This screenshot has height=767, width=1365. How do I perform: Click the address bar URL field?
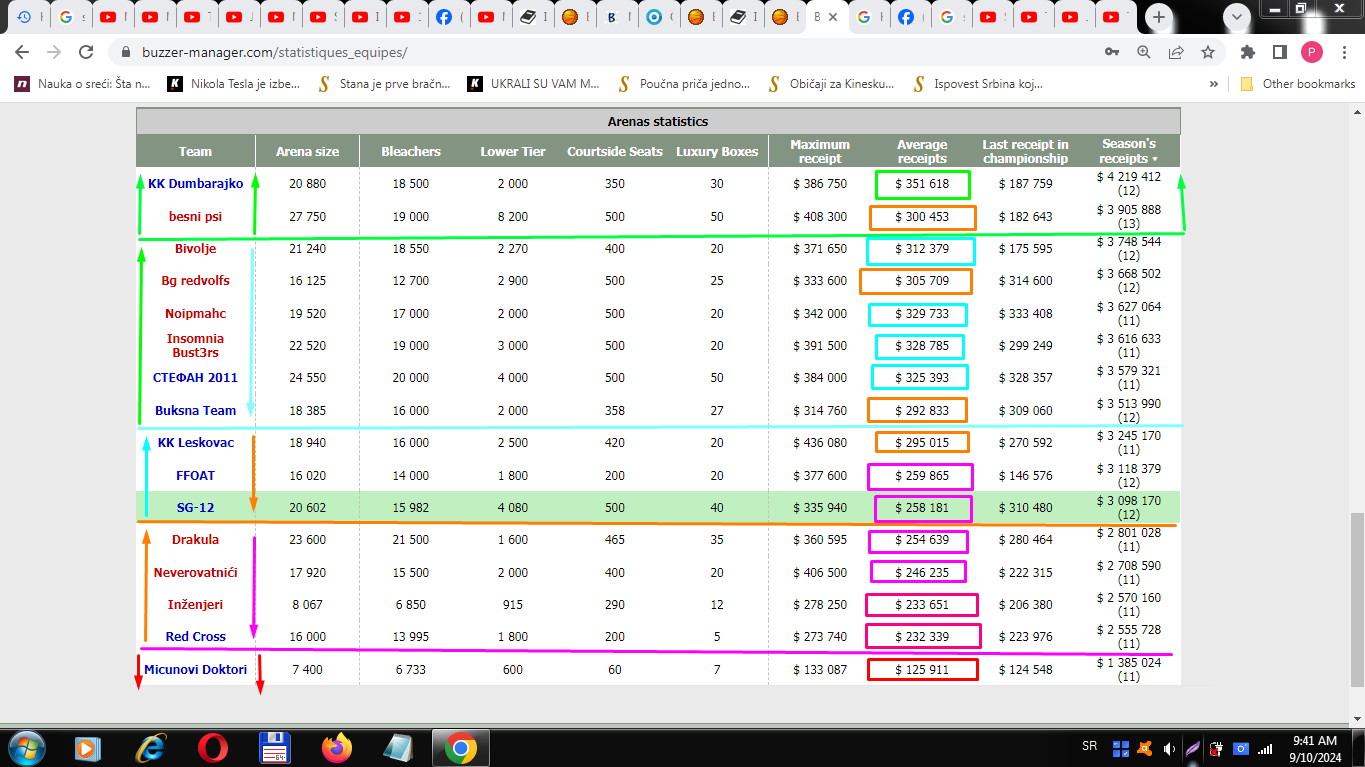coord(600,52)
